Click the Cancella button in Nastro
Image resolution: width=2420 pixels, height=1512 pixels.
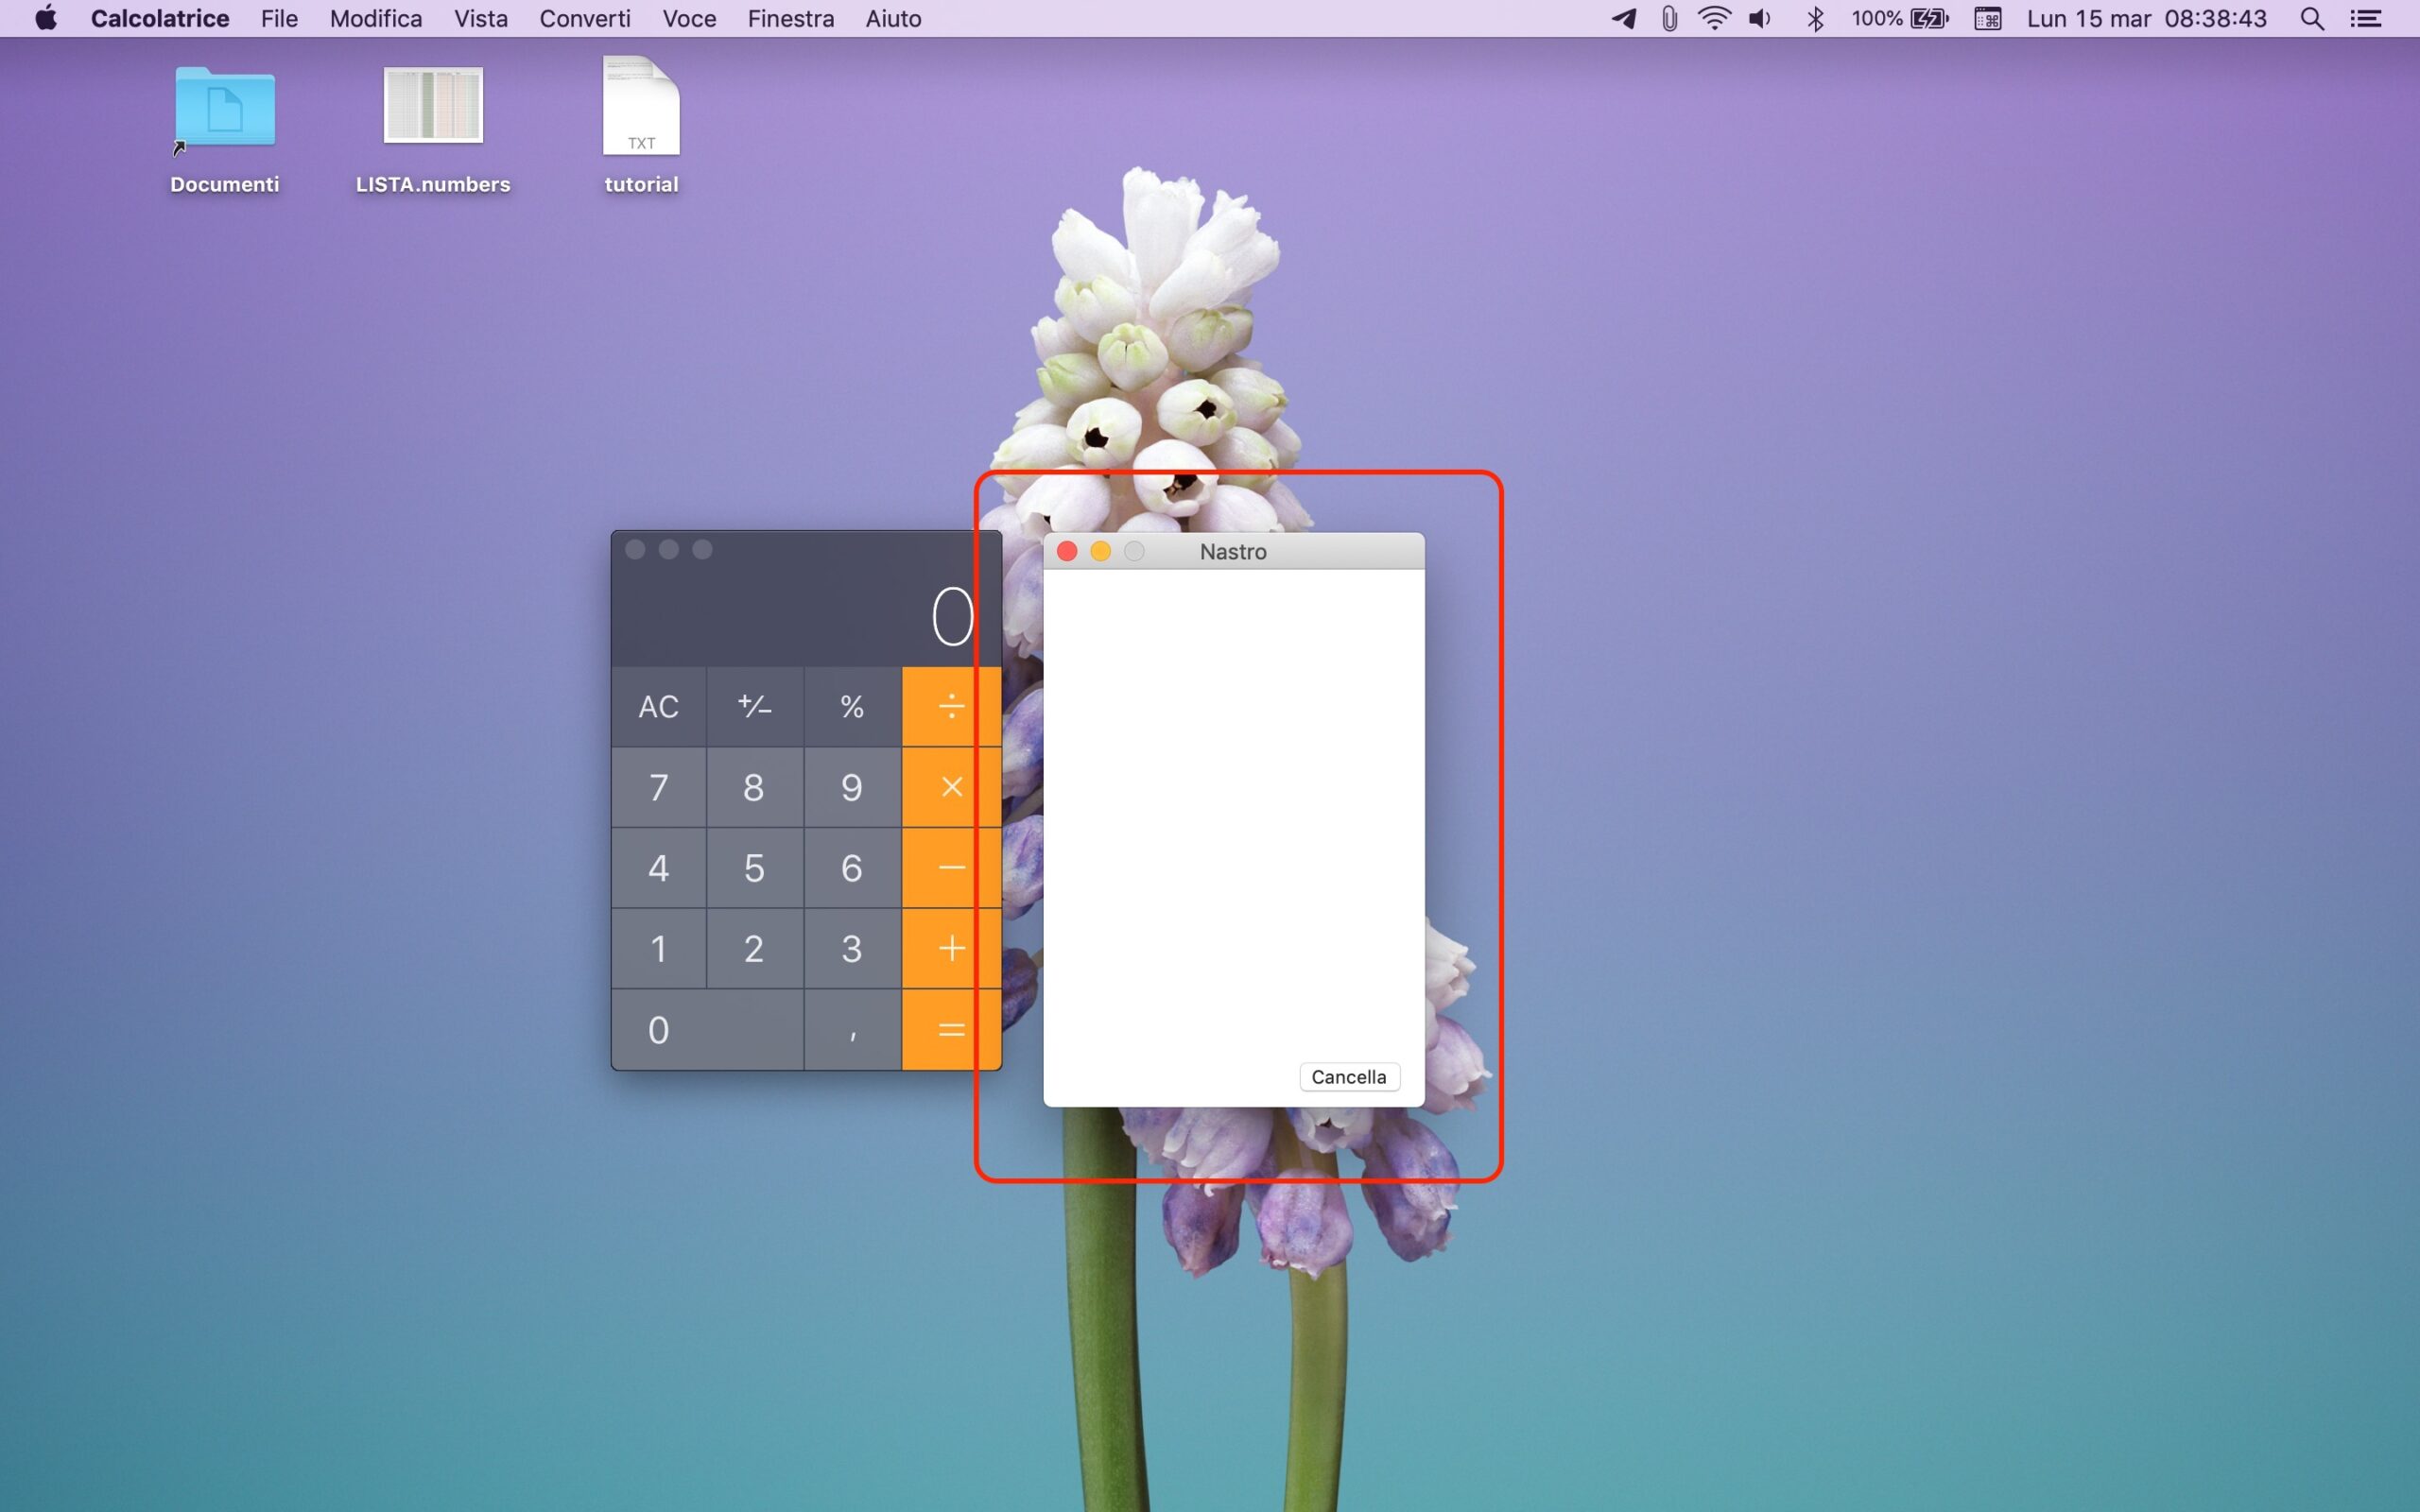[x=1348, y=1077]
